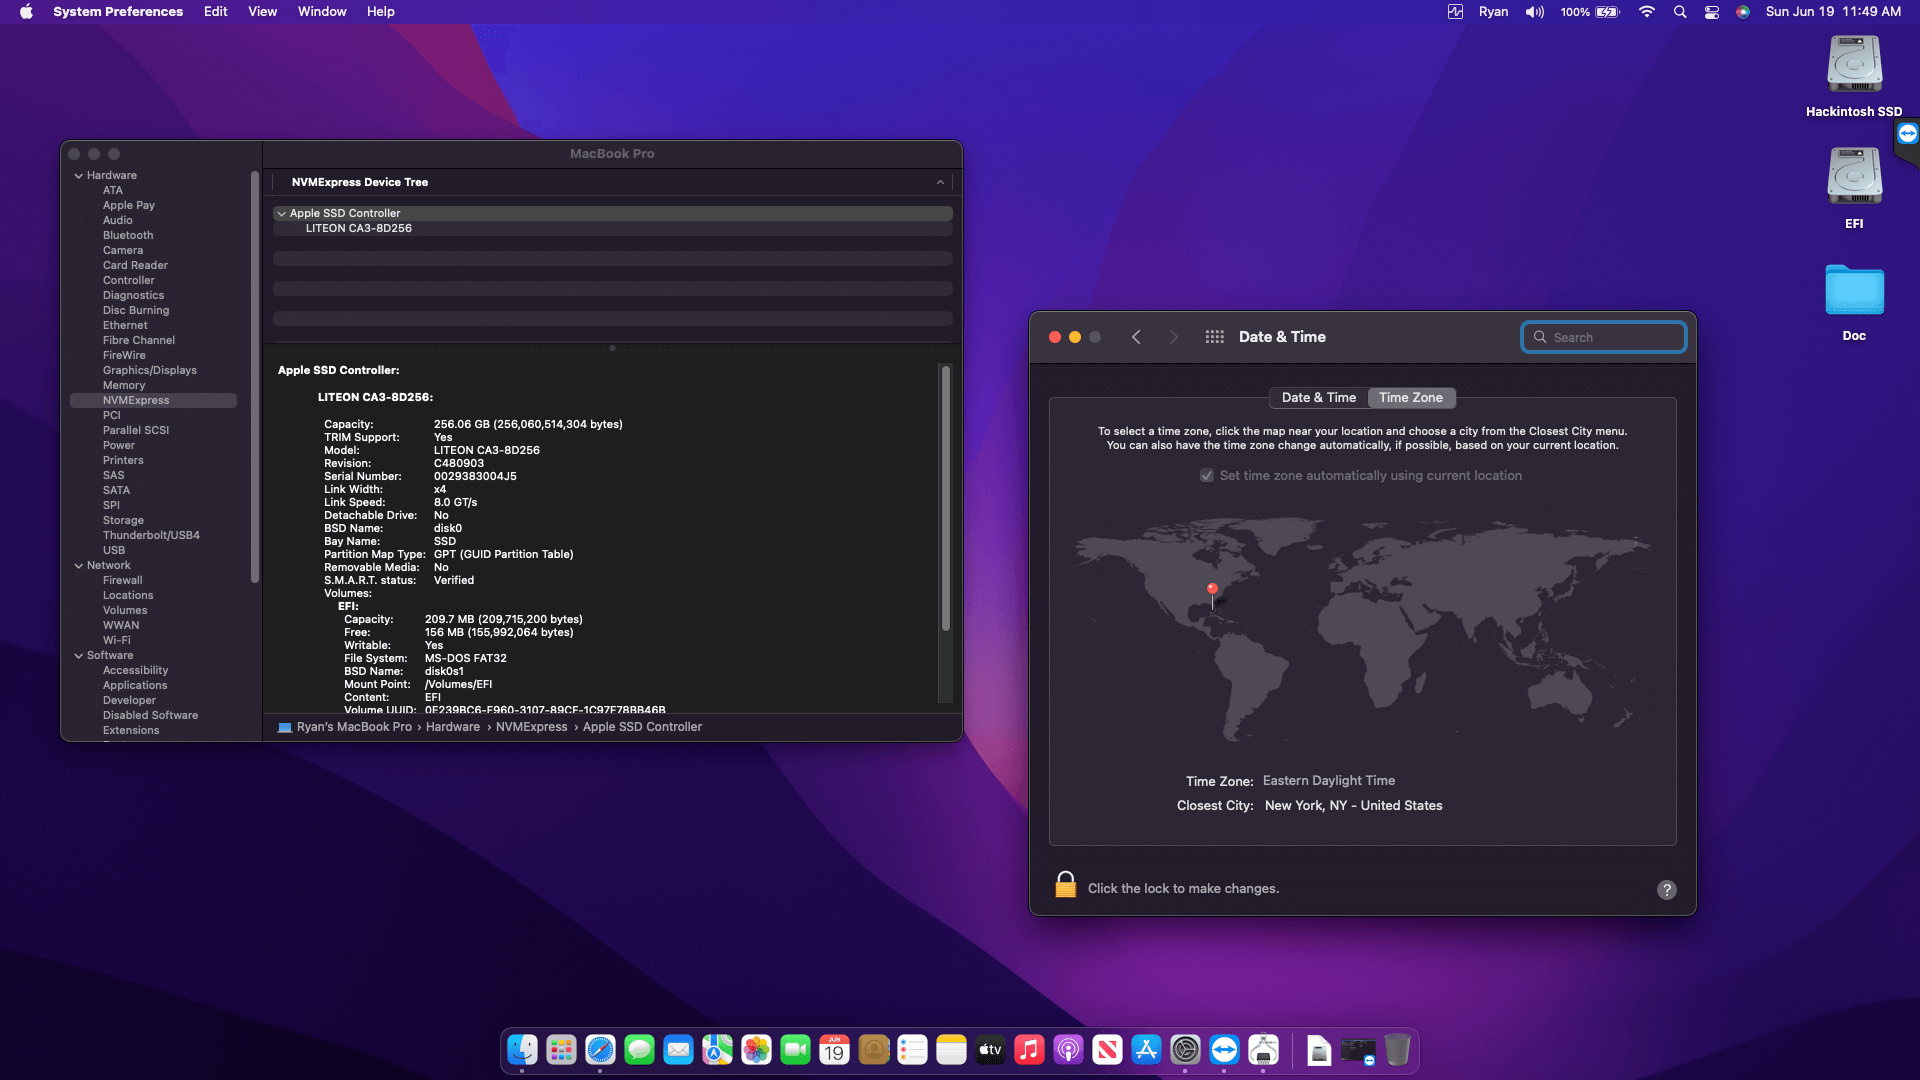Open Trash in the dock

[x=1397, y=1050]
